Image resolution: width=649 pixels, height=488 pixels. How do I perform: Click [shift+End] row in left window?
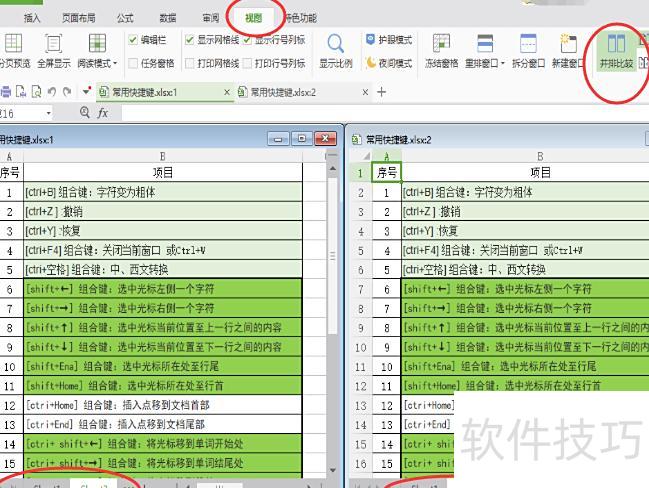[163, 366]
